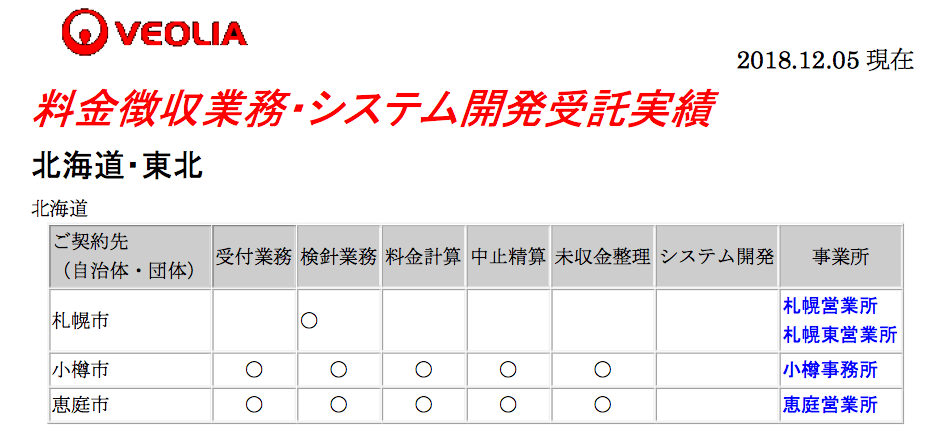
Task: Click the 北海道・東北 section heading
Action: 117,168
